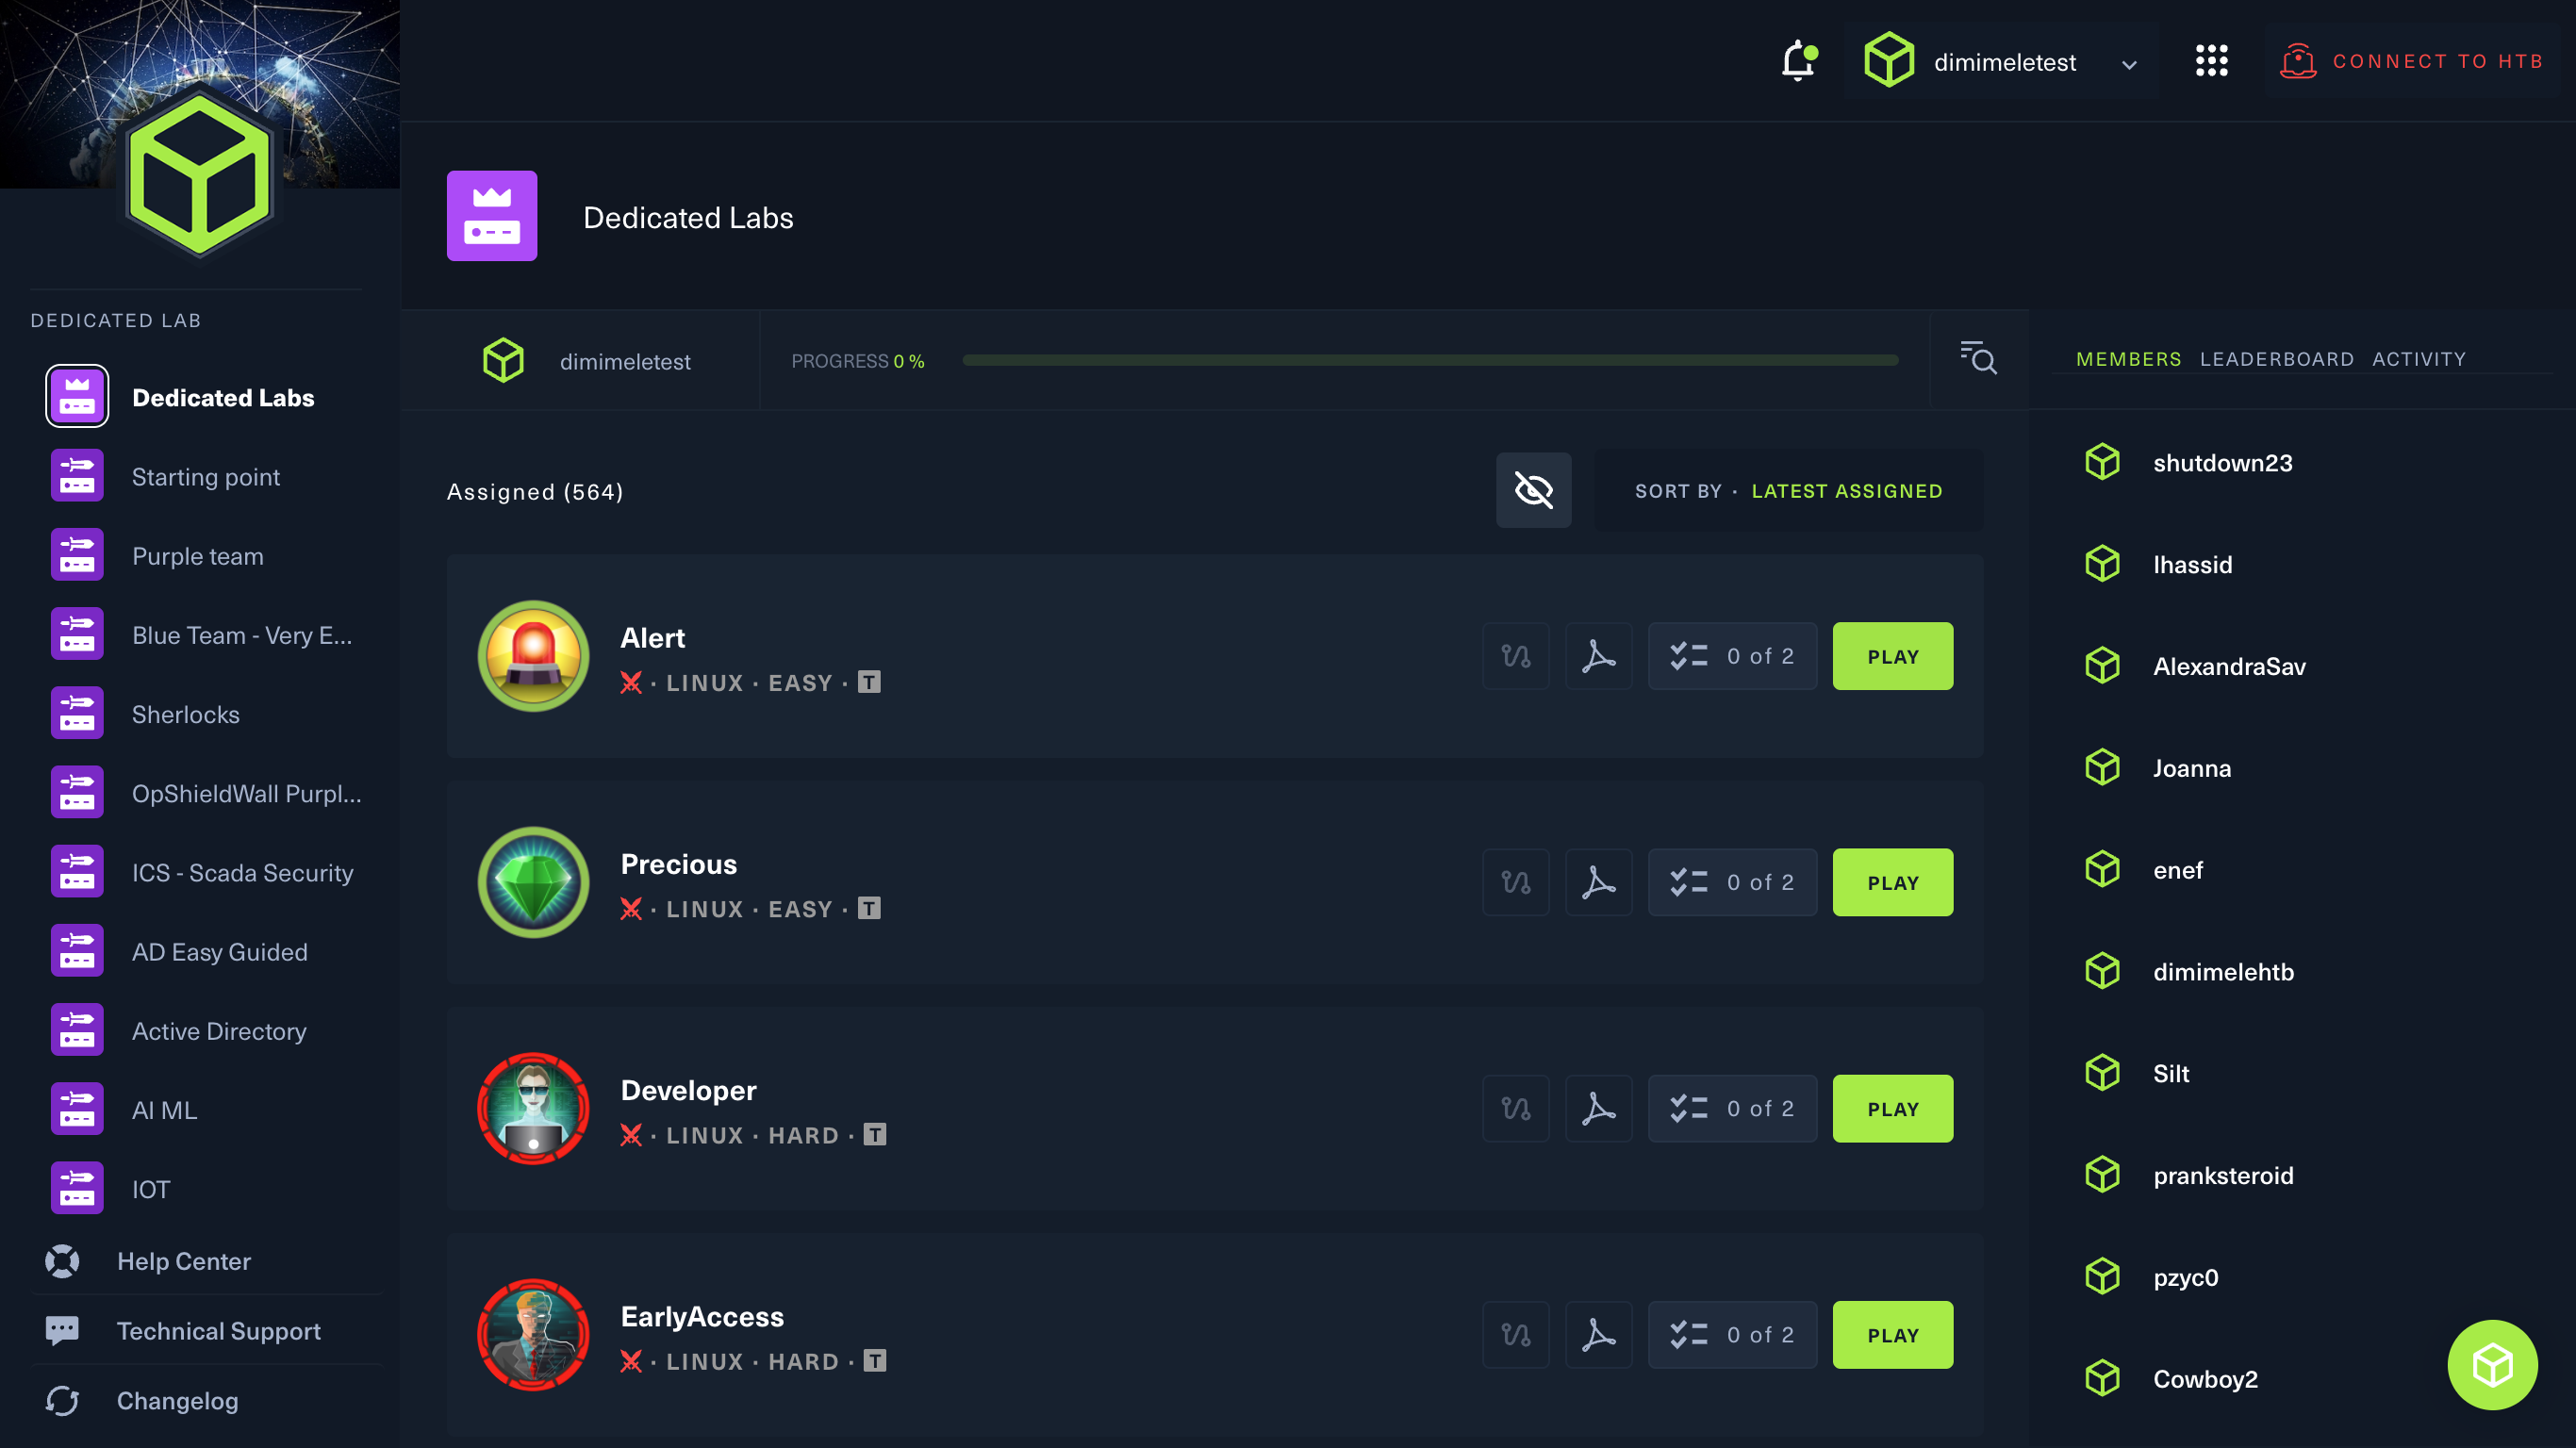This screenshot has height=1448, width=2576.
Task: Play the EarlyAccess machine
Action: [x=1892, y=1334]
